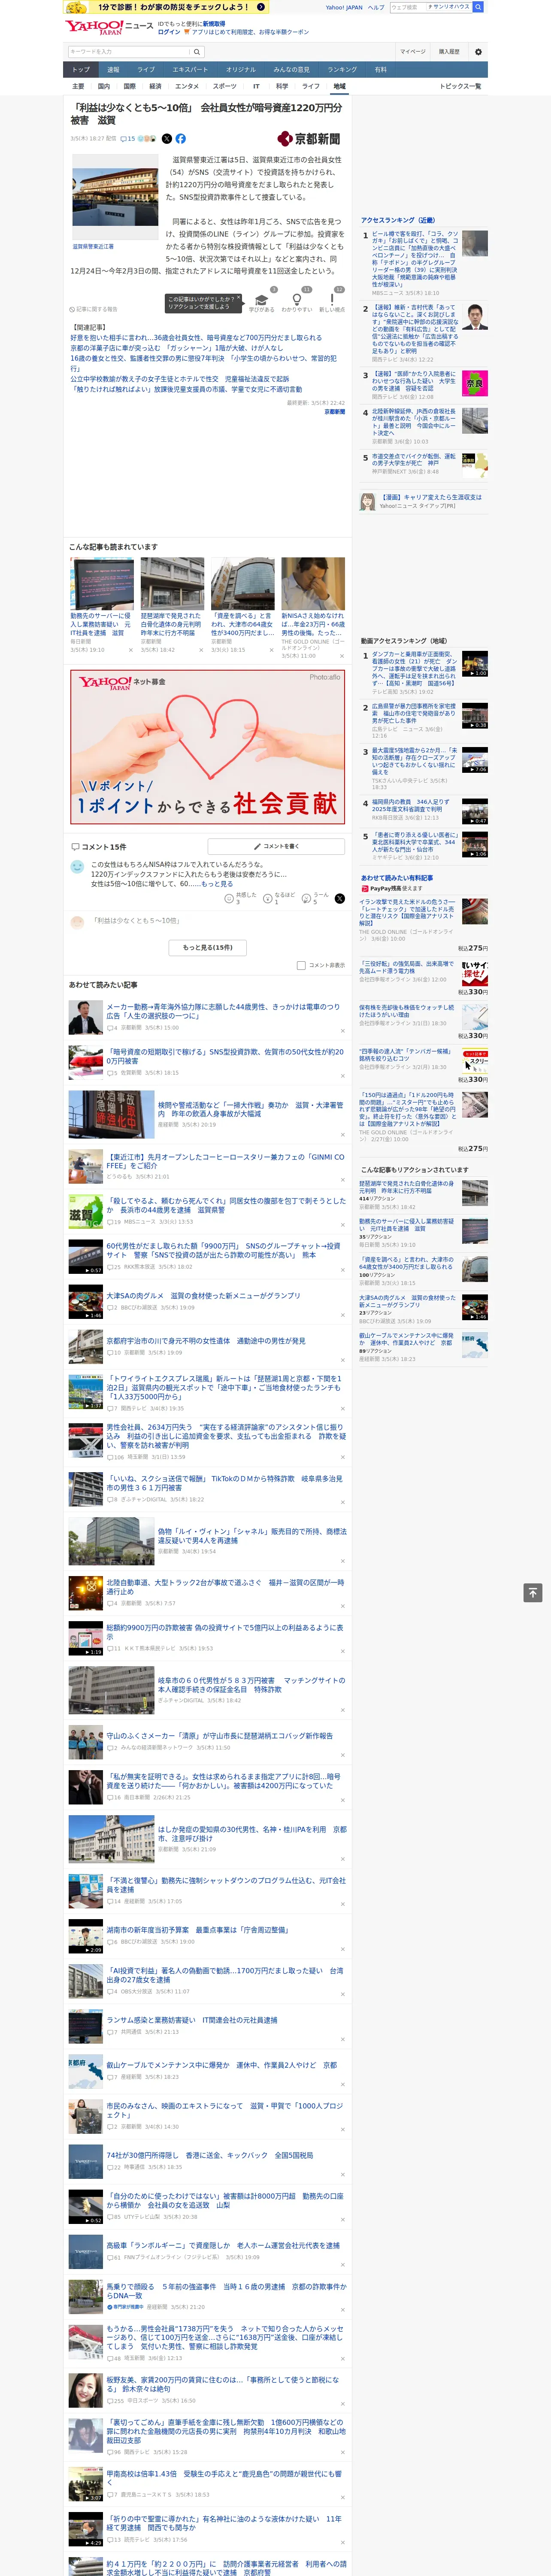This screenshot has height=2576, width=551.
Task: Click the Yahoo! JAPAN News logo
Action: (x=109, y=27)
